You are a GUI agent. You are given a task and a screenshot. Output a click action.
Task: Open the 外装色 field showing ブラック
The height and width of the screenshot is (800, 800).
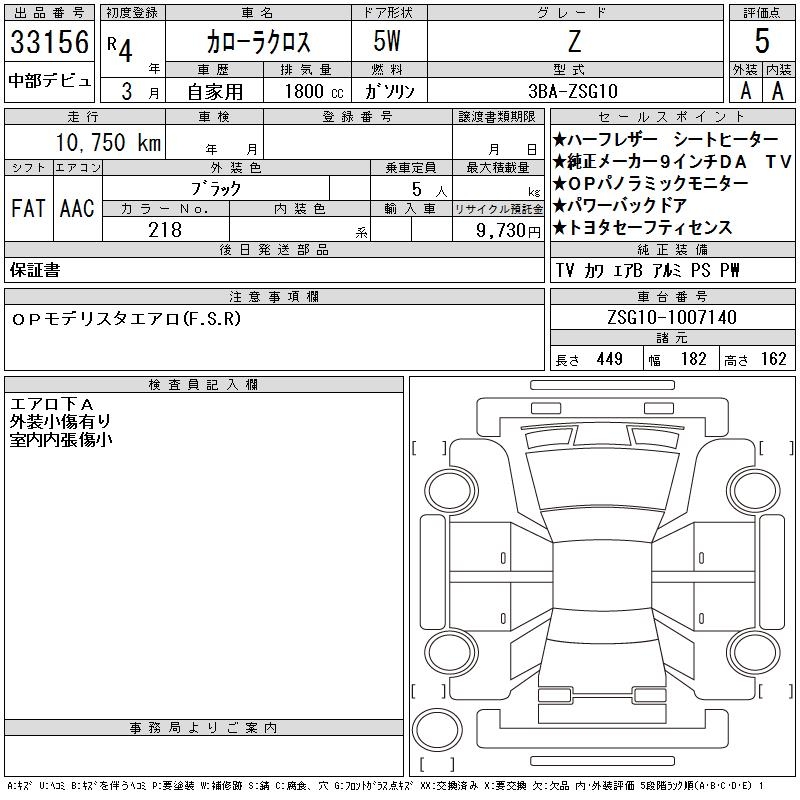(x=236, y=188)
